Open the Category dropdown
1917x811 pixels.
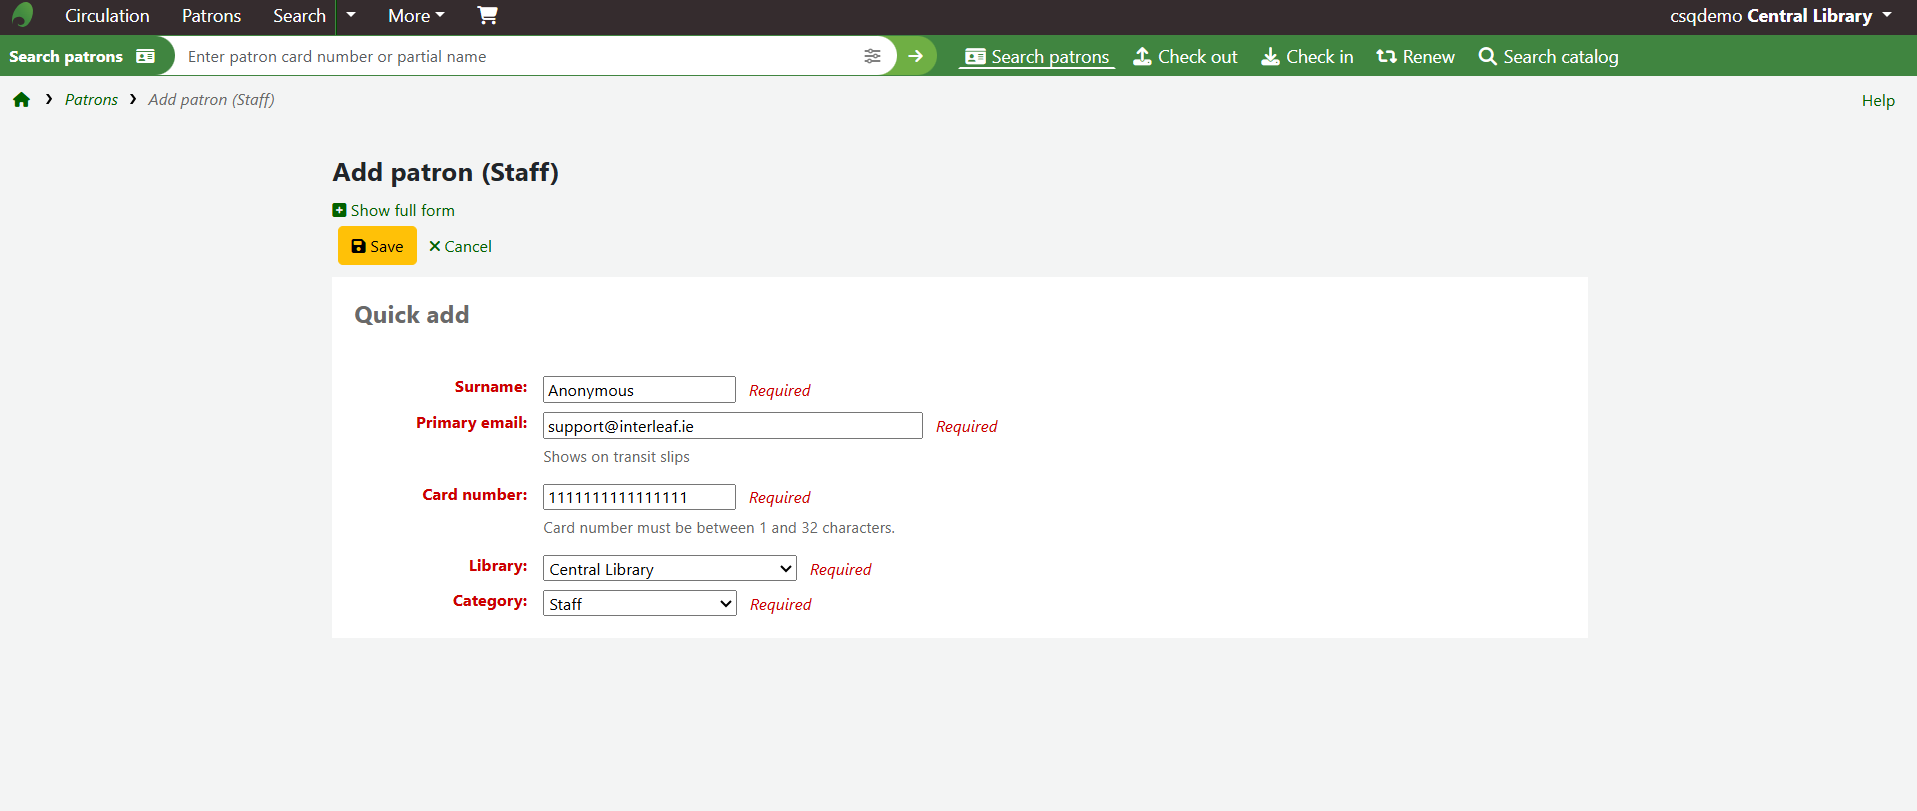(x=639, y=604)
